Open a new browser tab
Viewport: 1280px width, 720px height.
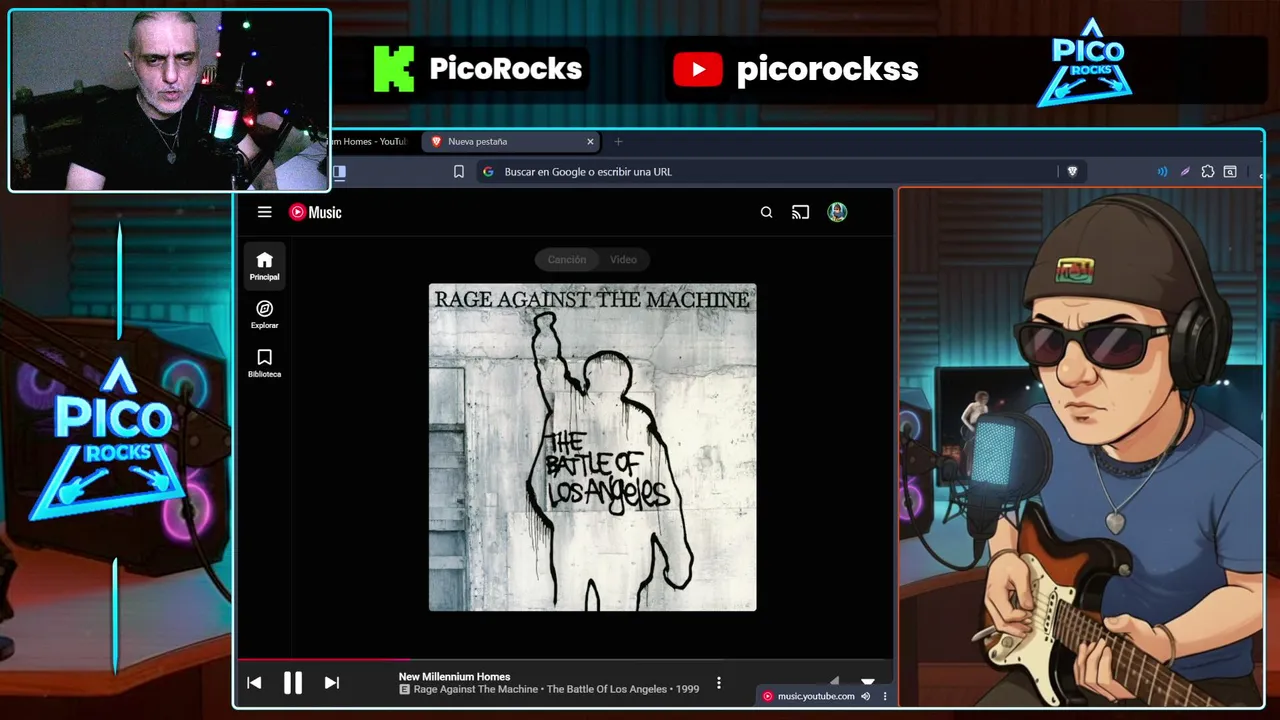tap(618, 142)
